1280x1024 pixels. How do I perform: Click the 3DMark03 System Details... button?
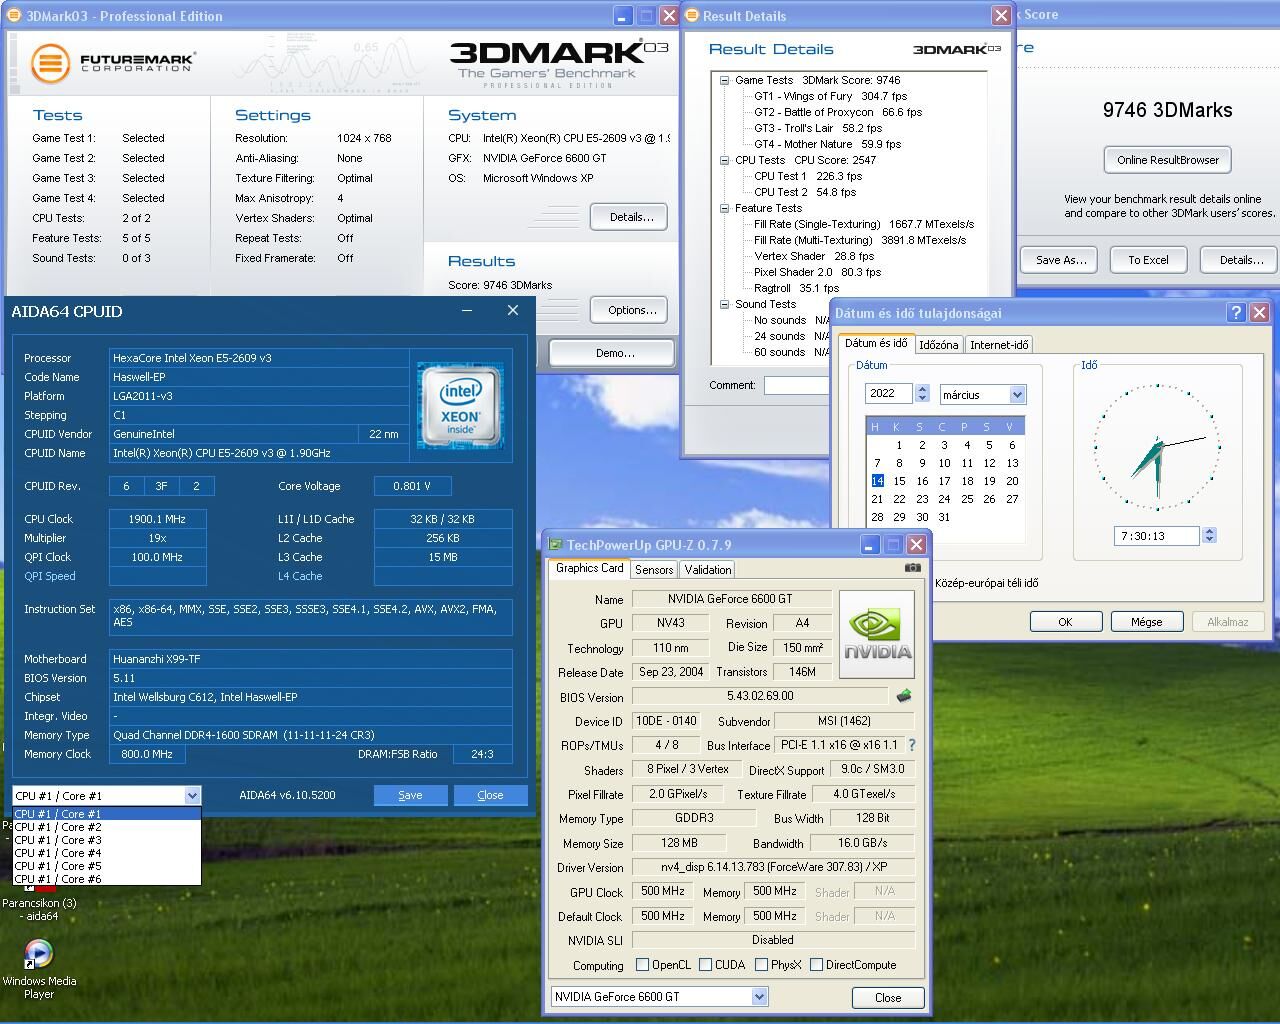pos(629,217)
